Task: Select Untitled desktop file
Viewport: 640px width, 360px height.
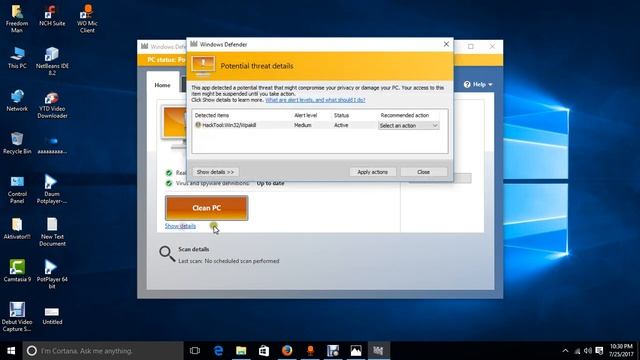Action: point(52,316)
